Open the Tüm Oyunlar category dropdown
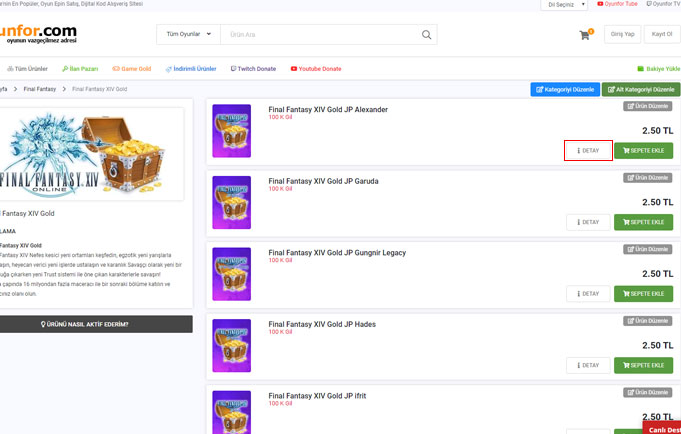This screenshot has width=681, height=434. pyautogui.click(x=188, y=35)
